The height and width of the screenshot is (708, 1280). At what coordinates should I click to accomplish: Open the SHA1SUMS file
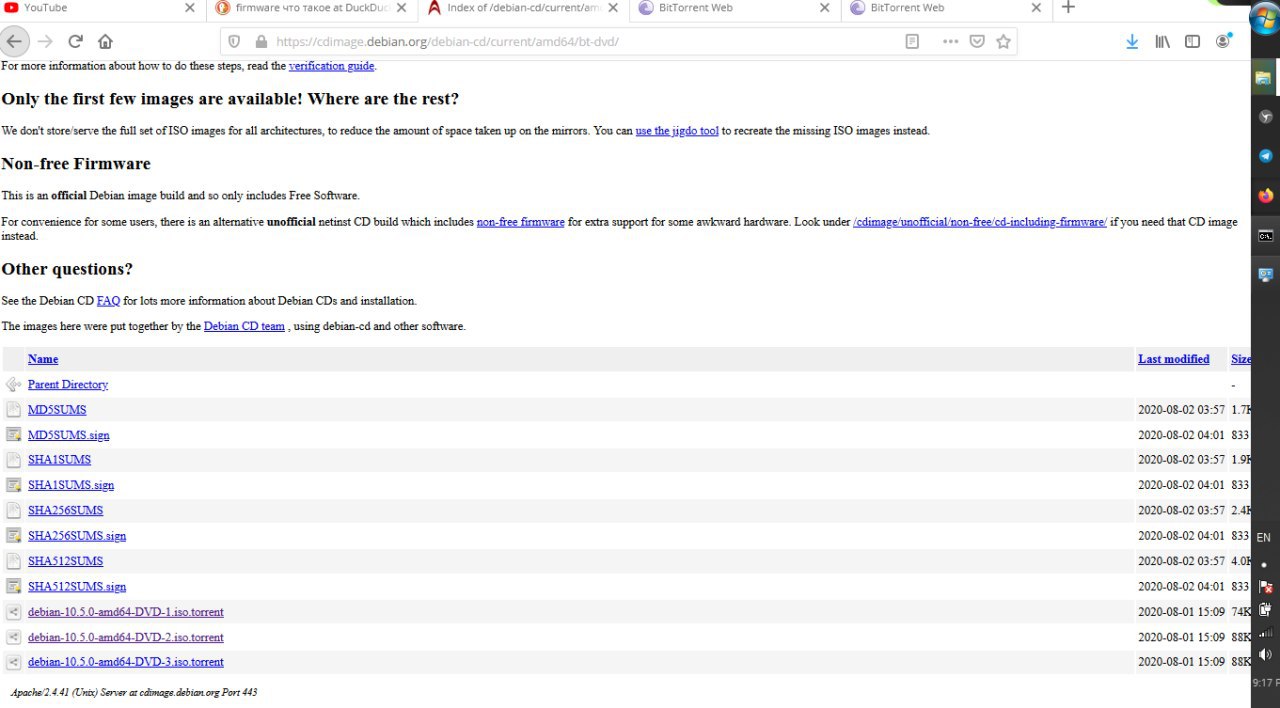pyautogui.click(x=59, y=460)
